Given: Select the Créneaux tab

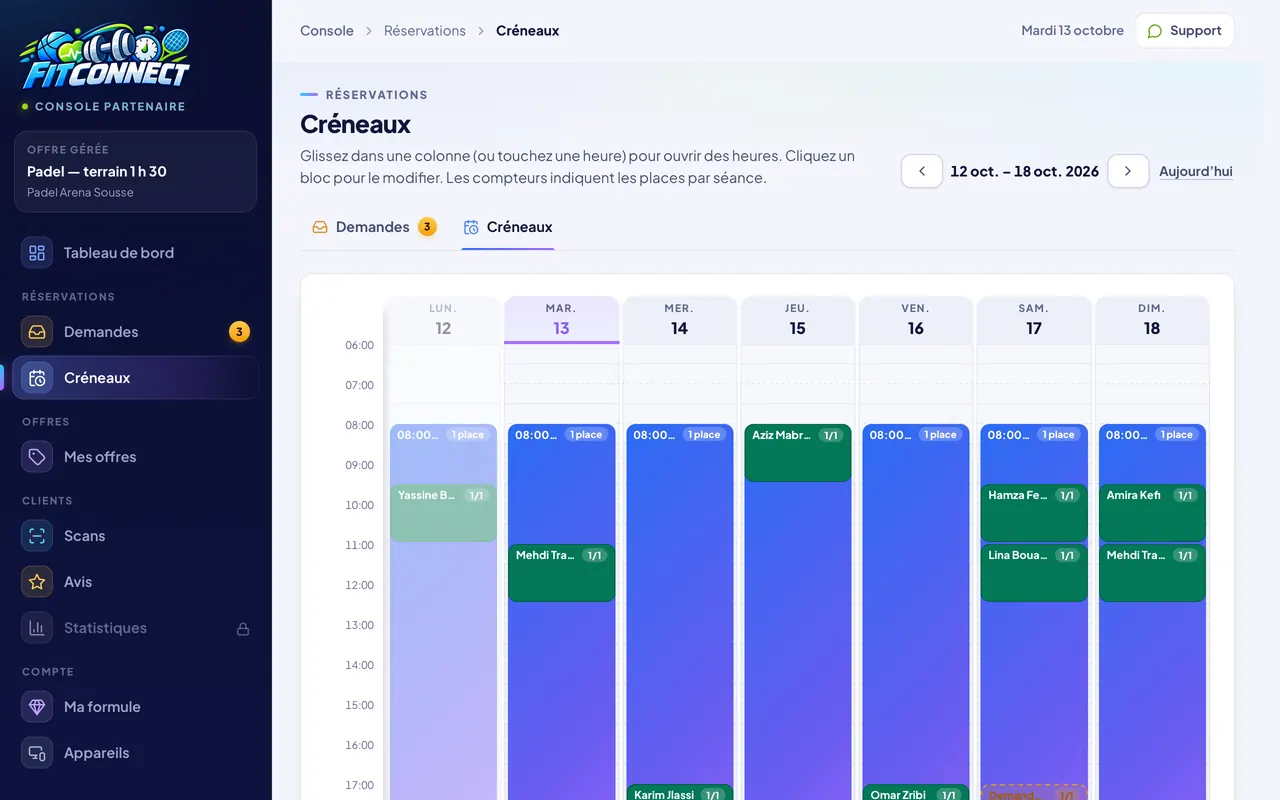Looking at the screenshot, I should [508, 227].
